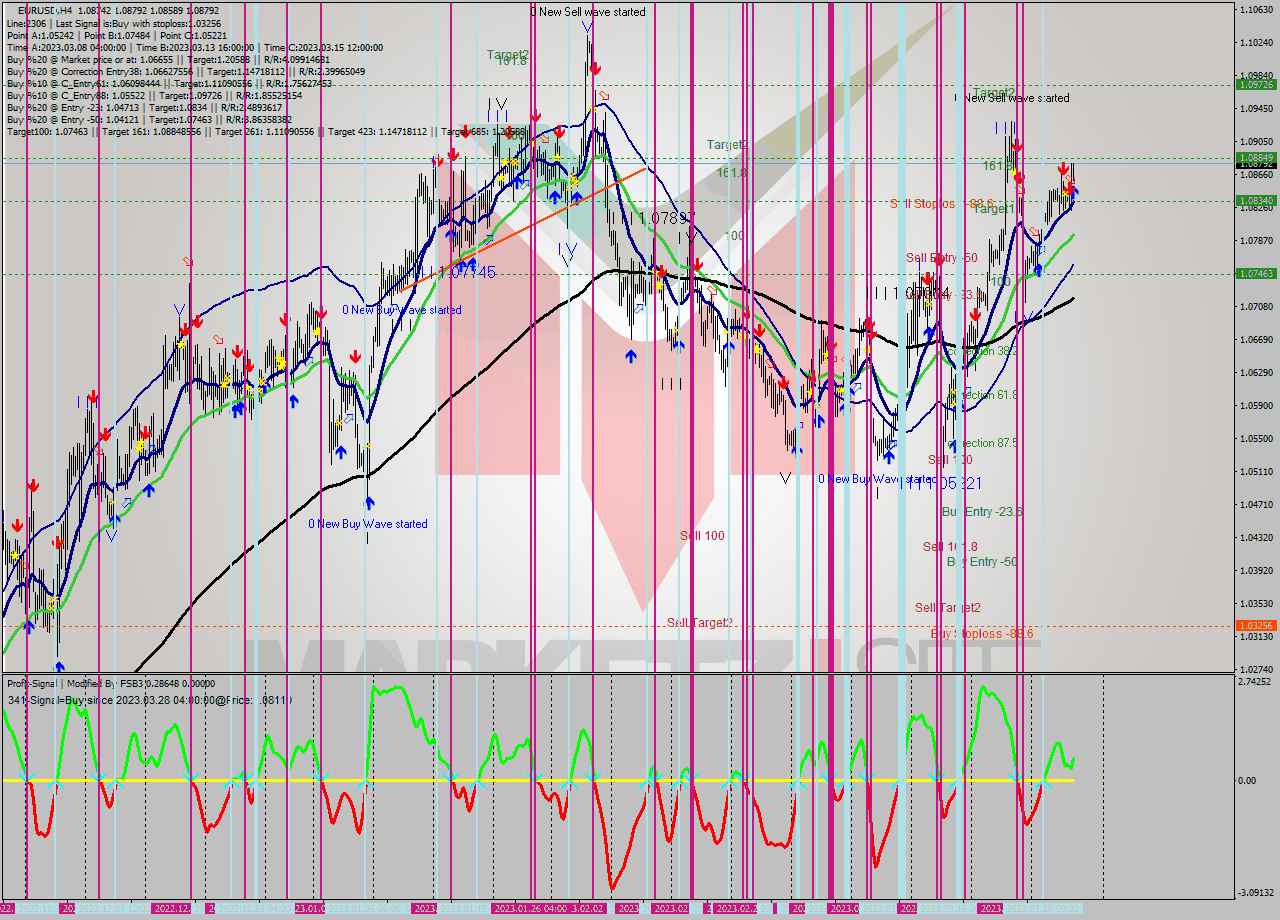
Task: Click the green 1.08340 price tag
Action: pyautogui.click(x=1256, y=201)
